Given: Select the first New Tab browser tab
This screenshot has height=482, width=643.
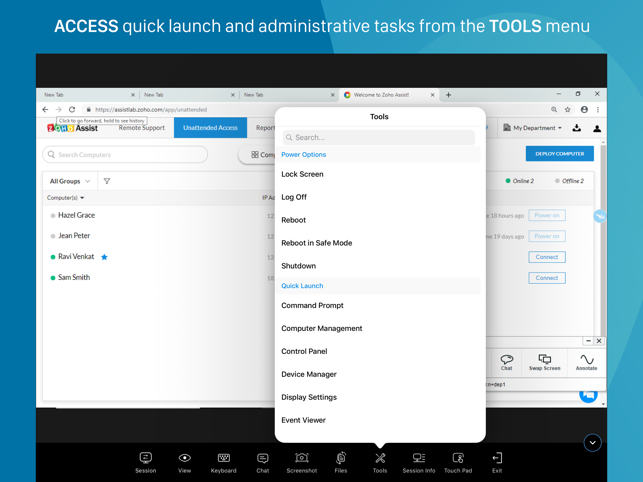Looking at the screenshot, I should point(89,95).
